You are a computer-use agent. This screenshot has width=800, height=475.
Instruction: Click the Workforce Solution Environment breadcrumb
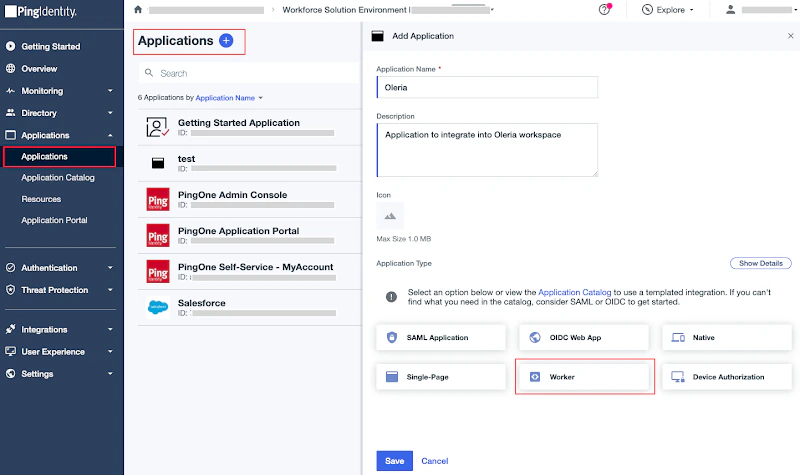[345, 10]
